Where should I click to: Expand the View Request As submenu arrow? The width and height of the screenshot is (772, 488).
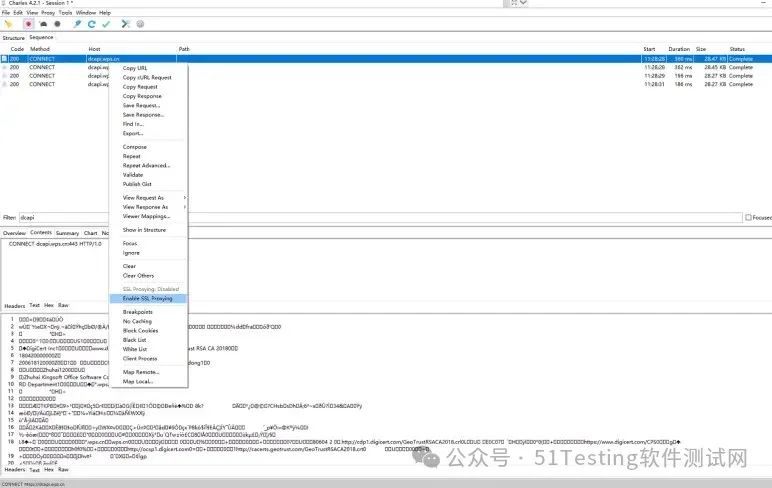tap(185, 197)
